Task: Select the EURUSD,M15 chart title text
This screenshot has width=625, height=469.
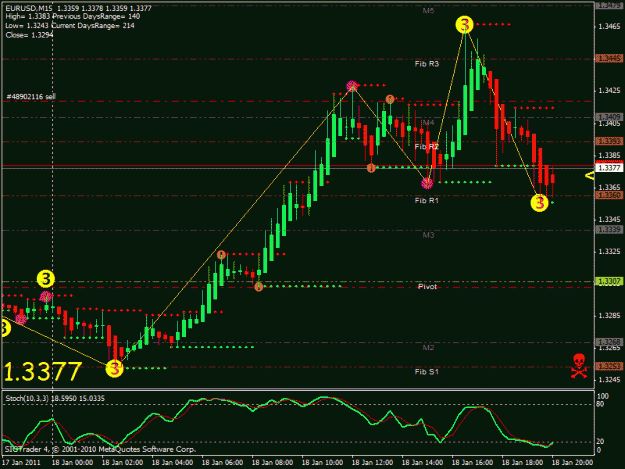Action: (x=29, y=8)
